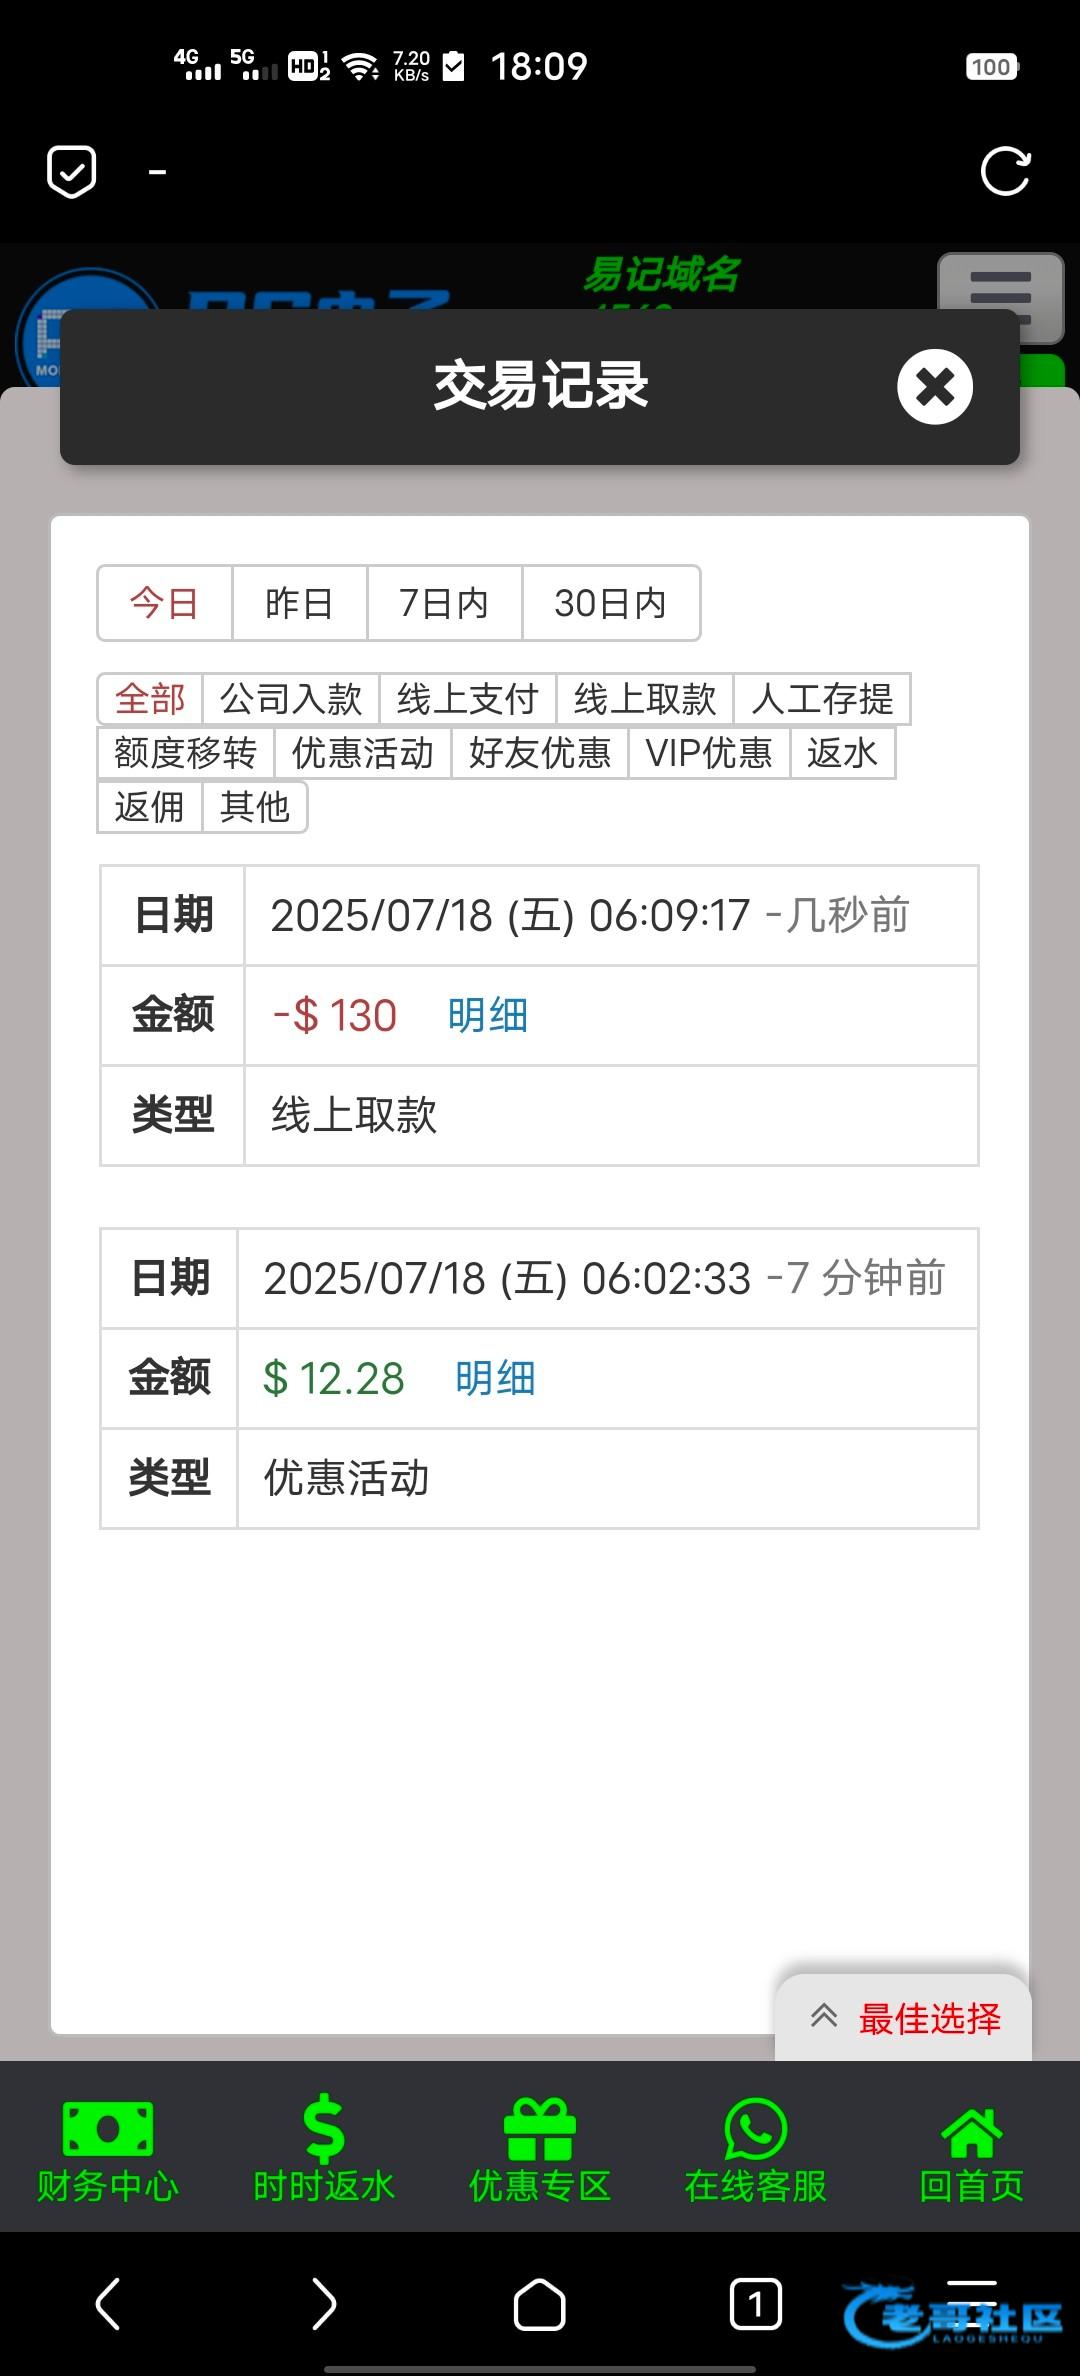Open the browser tabs counter
This screenshot has width=1080, height=2376.
pos(756,2305)
